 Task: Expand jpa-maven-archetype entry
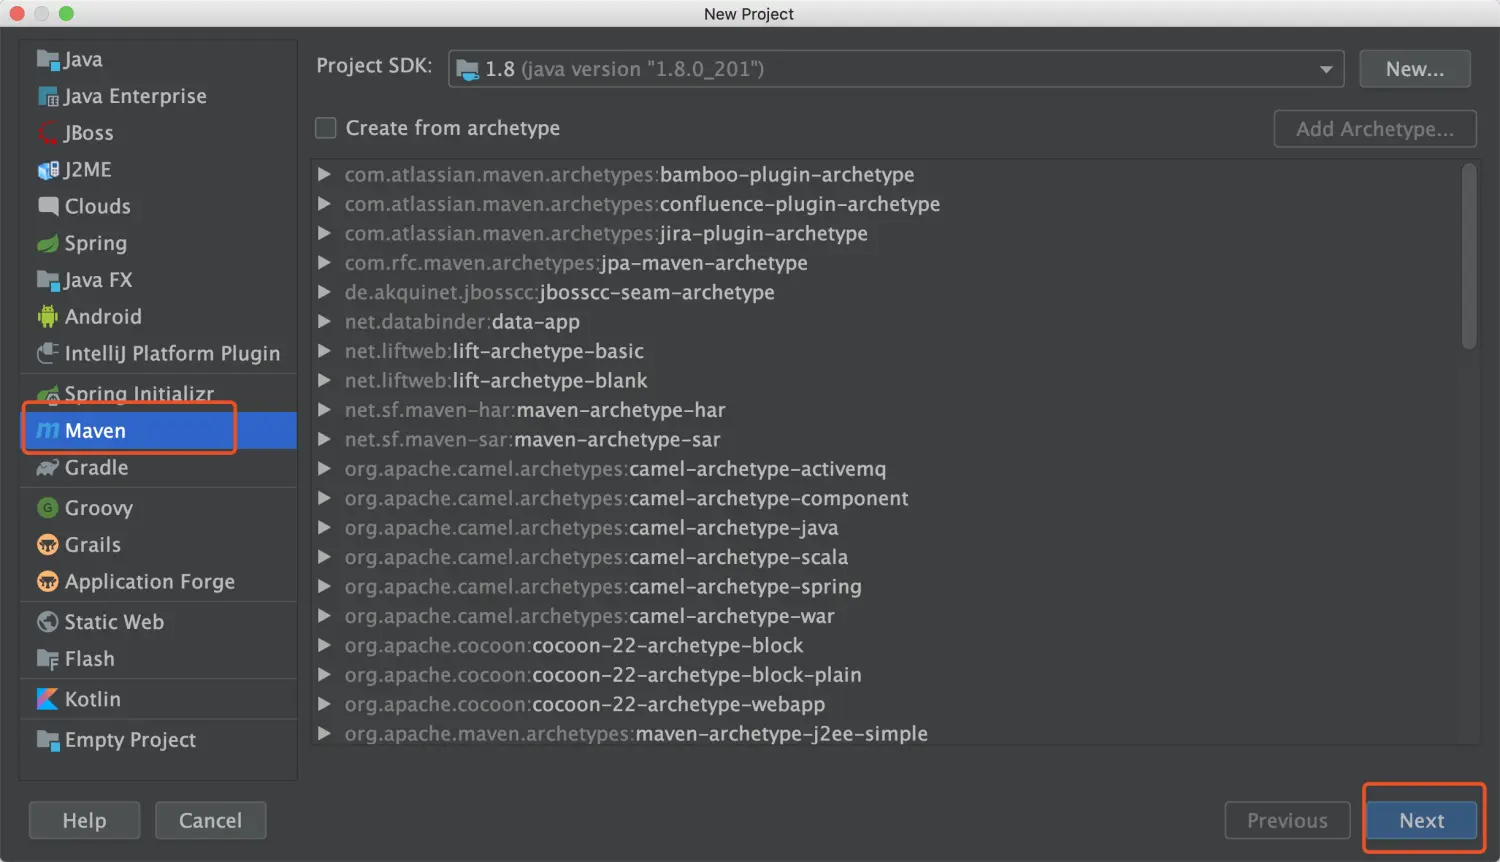tap(324, 263)
